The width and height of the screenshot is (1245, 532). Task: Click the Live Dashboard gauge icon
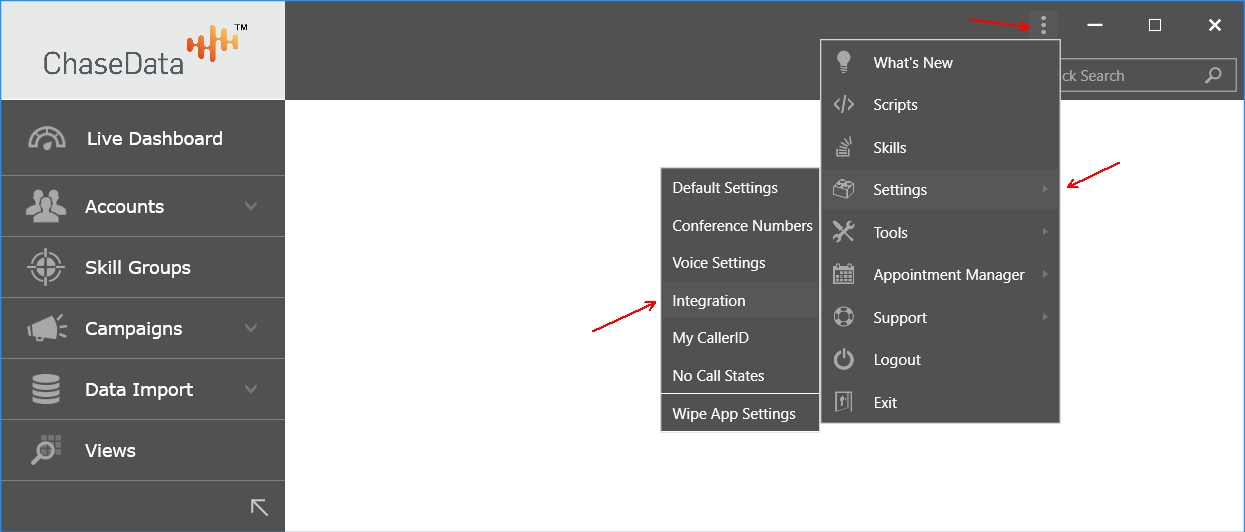47,139
